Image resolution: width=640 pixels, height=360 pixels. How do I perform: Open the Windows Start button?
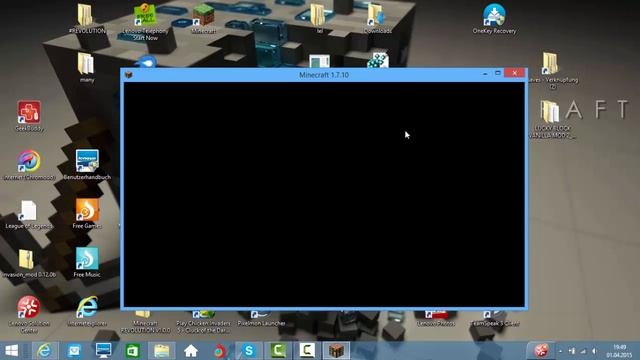11,351
